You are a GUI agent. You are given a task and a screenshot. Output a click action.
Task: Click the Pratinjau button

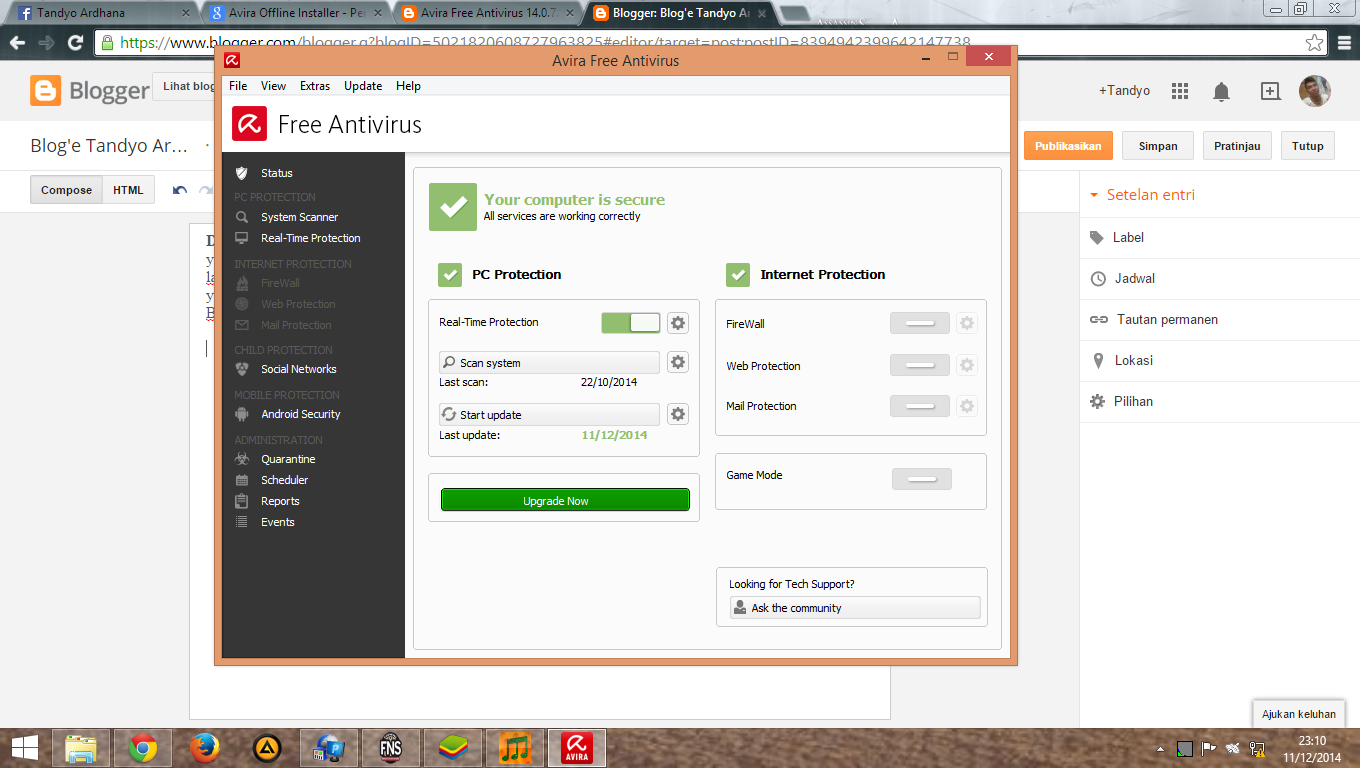(x=1237, y=146)
